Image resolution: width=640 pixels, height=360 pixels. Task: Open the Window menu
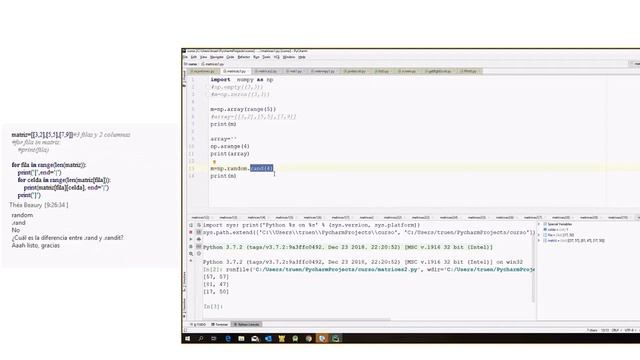289,57
